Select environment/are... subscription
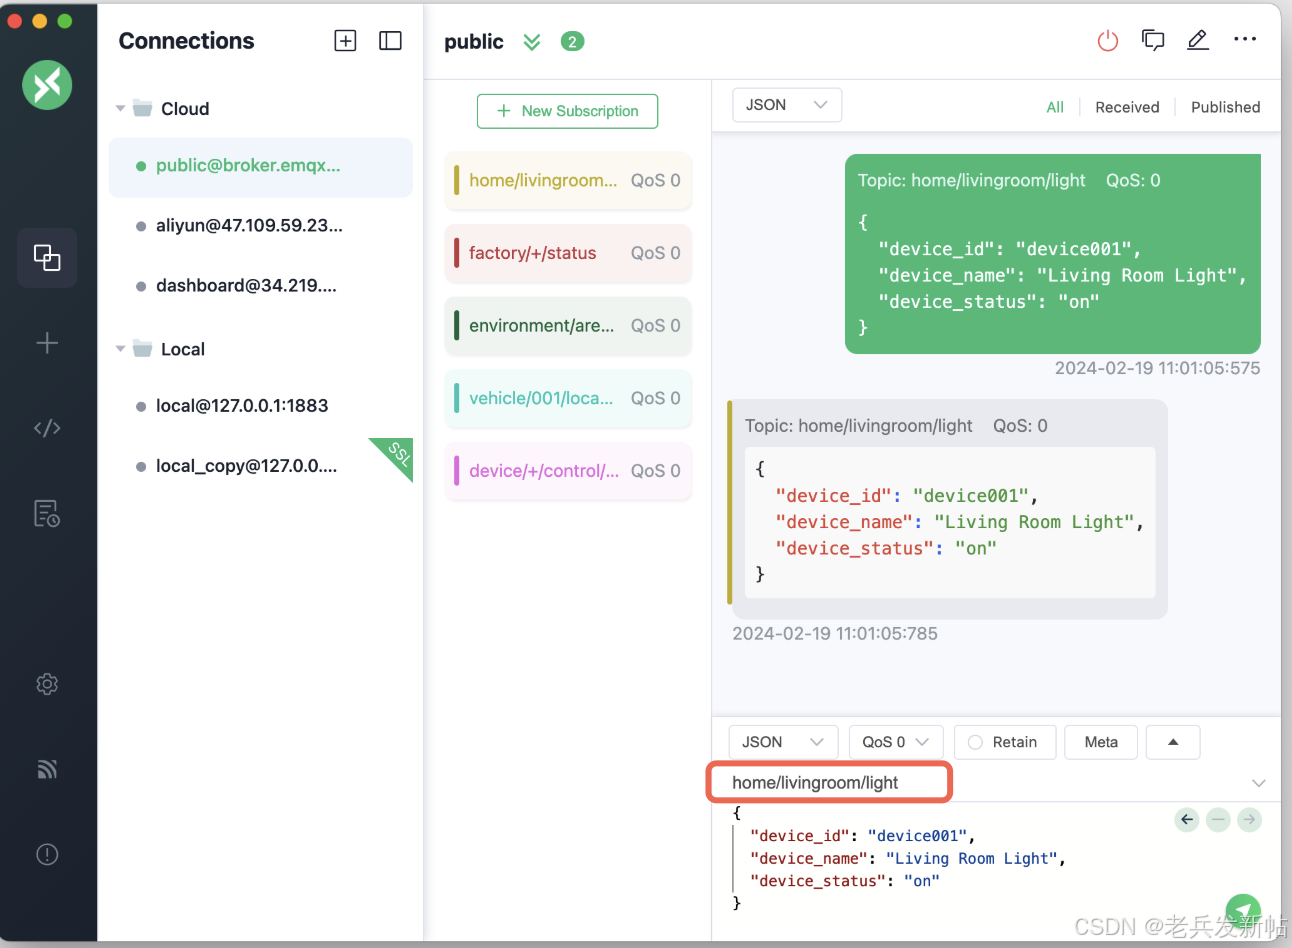 pyautogui.click(x=568, y=326)
